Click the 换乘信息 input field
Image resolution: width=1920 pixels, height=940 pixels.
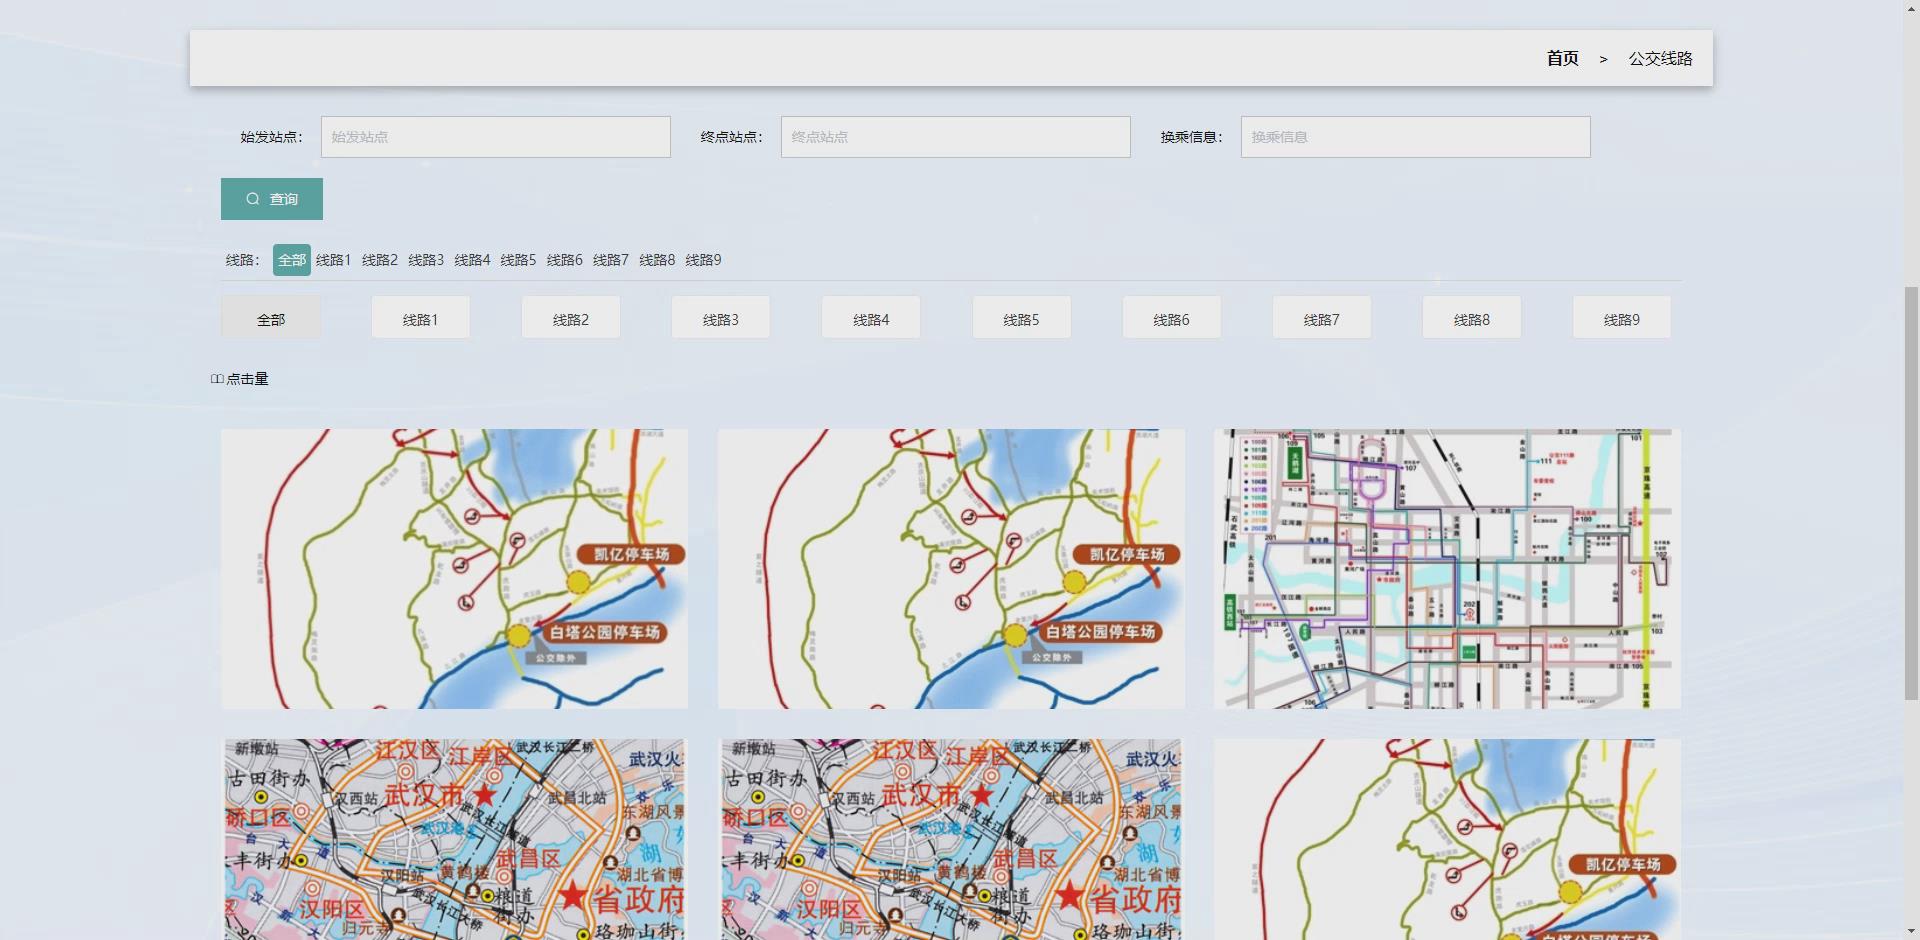[x=1415, y=137]
